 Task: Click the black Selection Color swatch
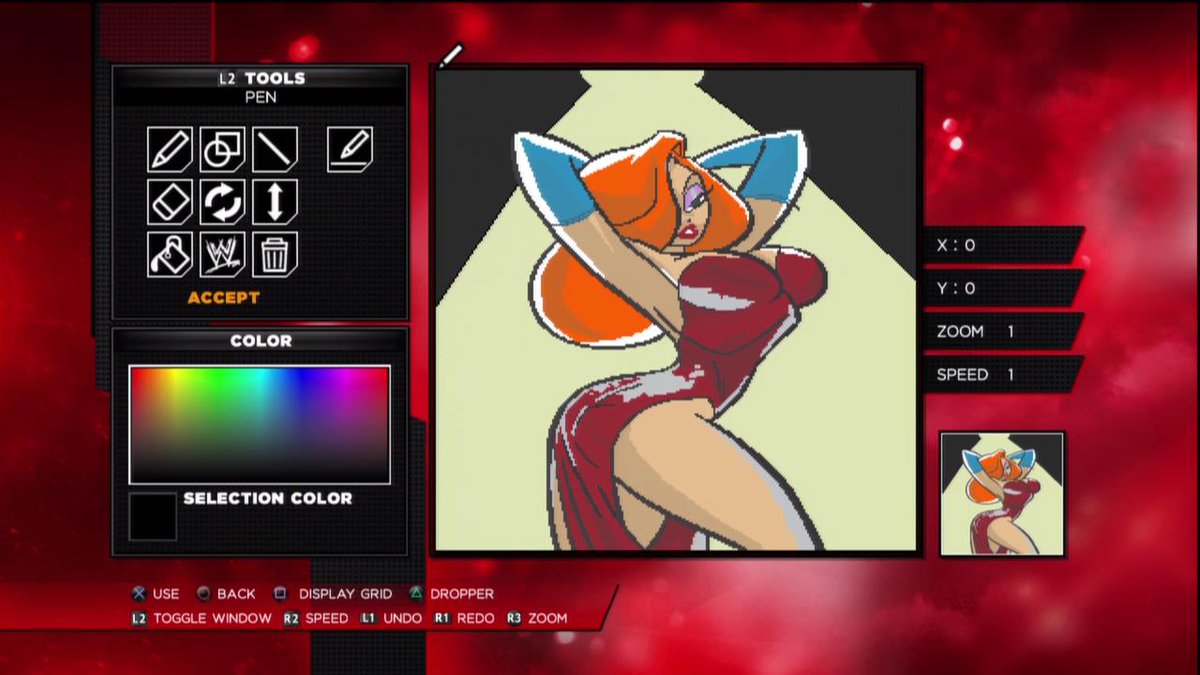153,517
